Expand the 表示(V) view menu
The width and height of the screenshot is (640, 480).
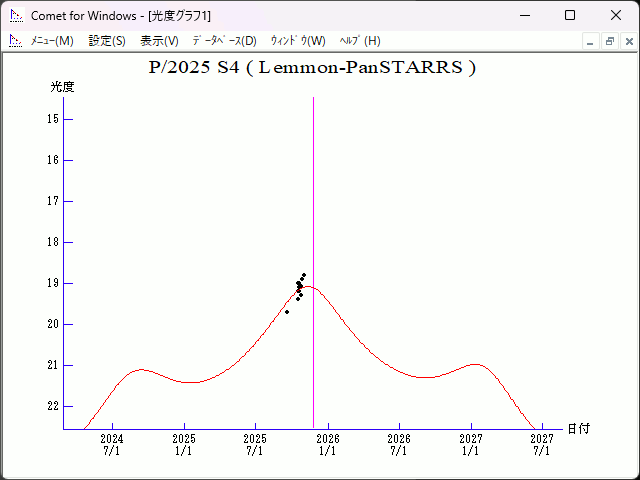tap(159, 41)
